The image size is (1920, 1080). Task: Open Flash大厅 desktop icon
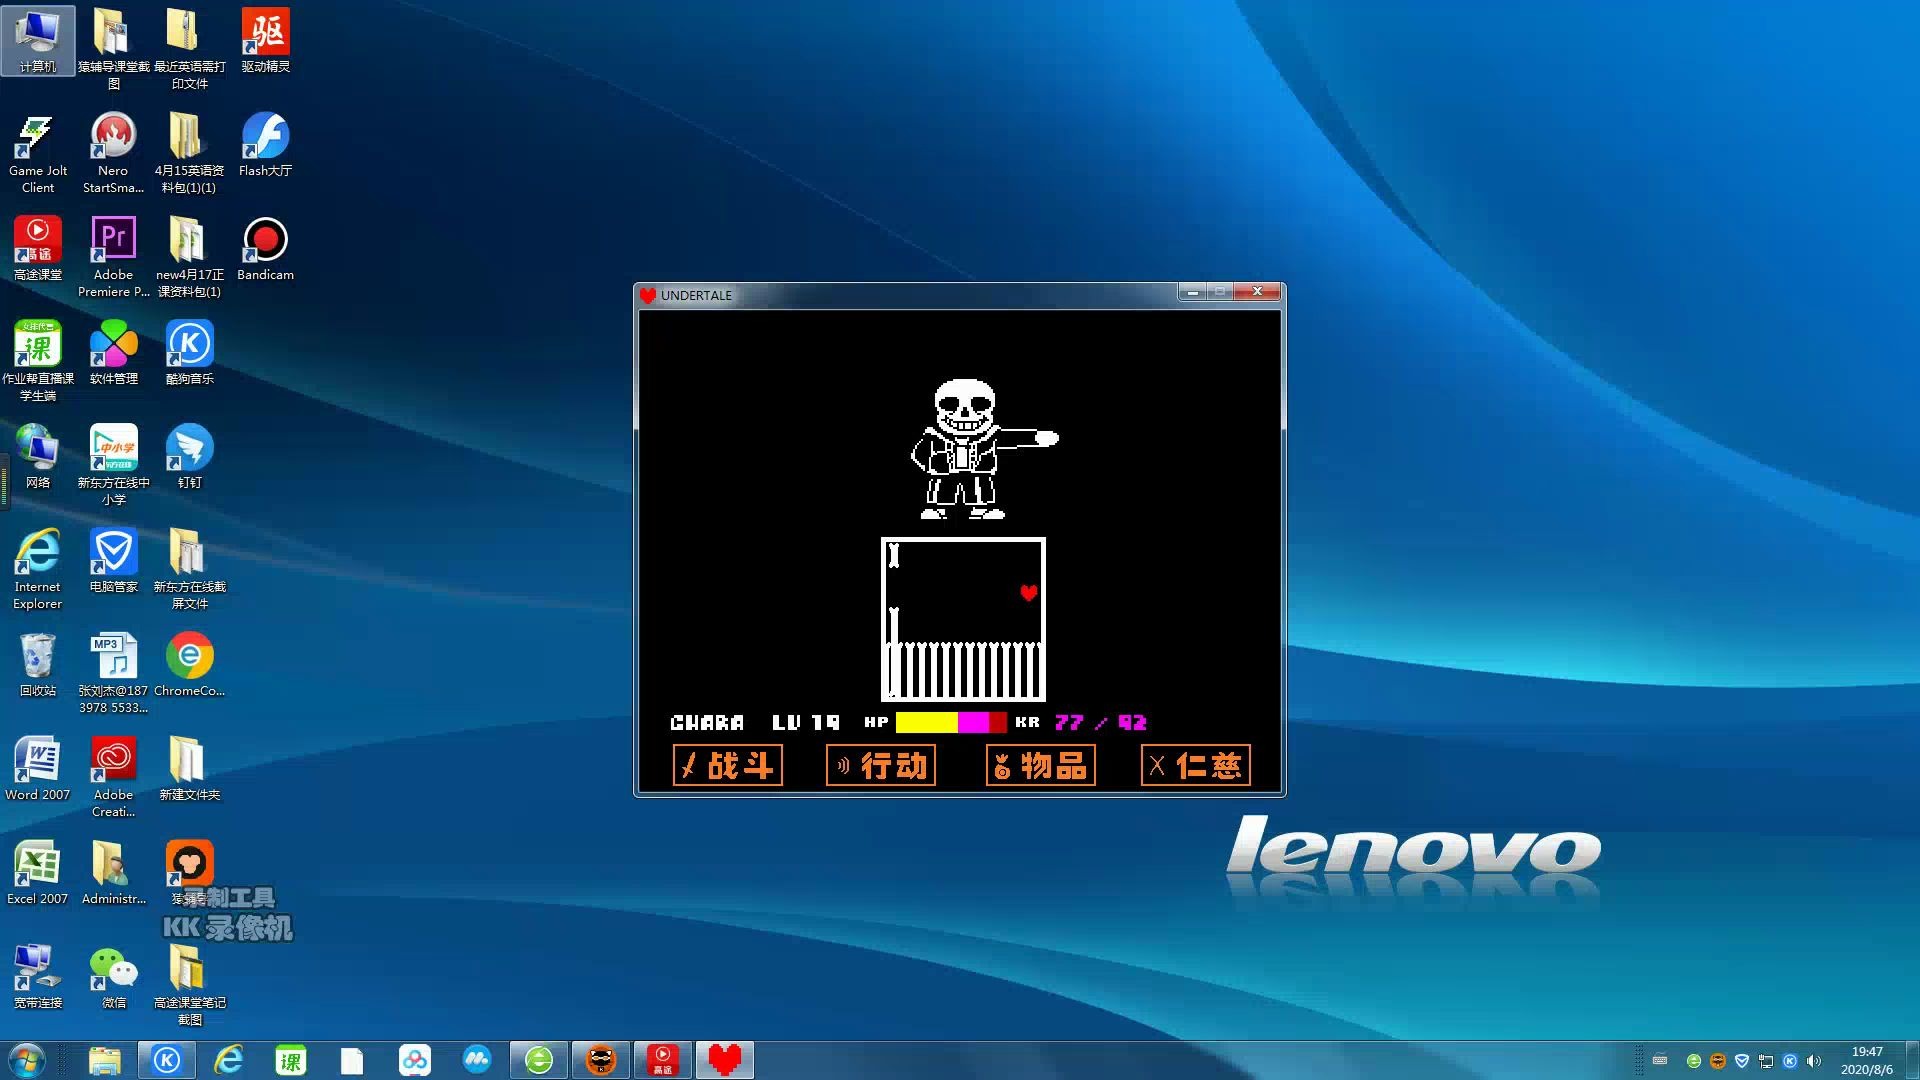click(265, 137)
